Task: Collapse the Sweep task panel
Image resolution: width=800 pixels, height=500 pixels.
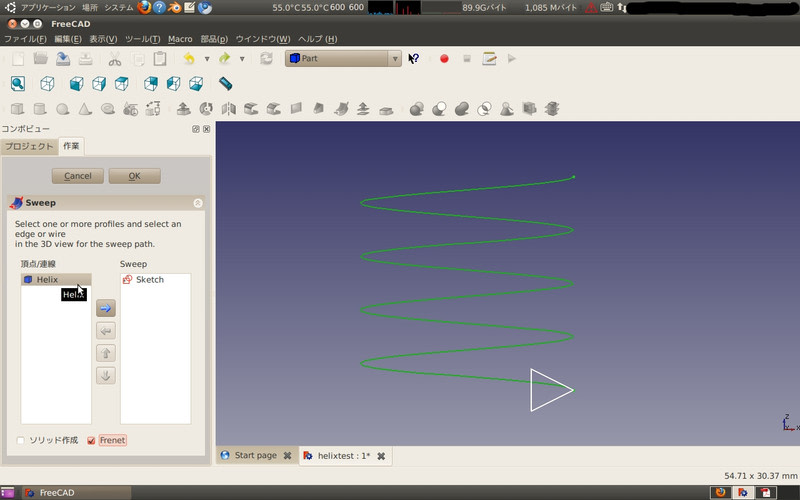Action: 198,203
